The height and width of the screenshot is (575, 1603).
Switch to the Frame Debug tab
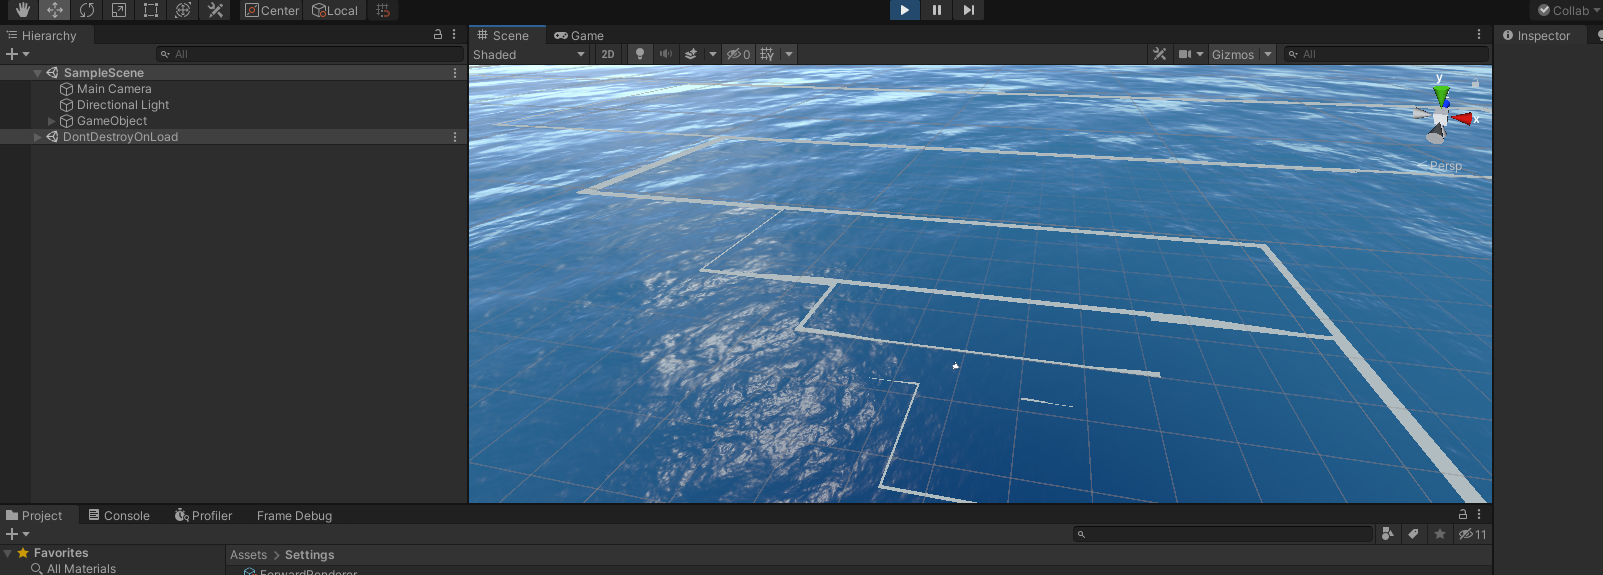[x=294, y=515]
